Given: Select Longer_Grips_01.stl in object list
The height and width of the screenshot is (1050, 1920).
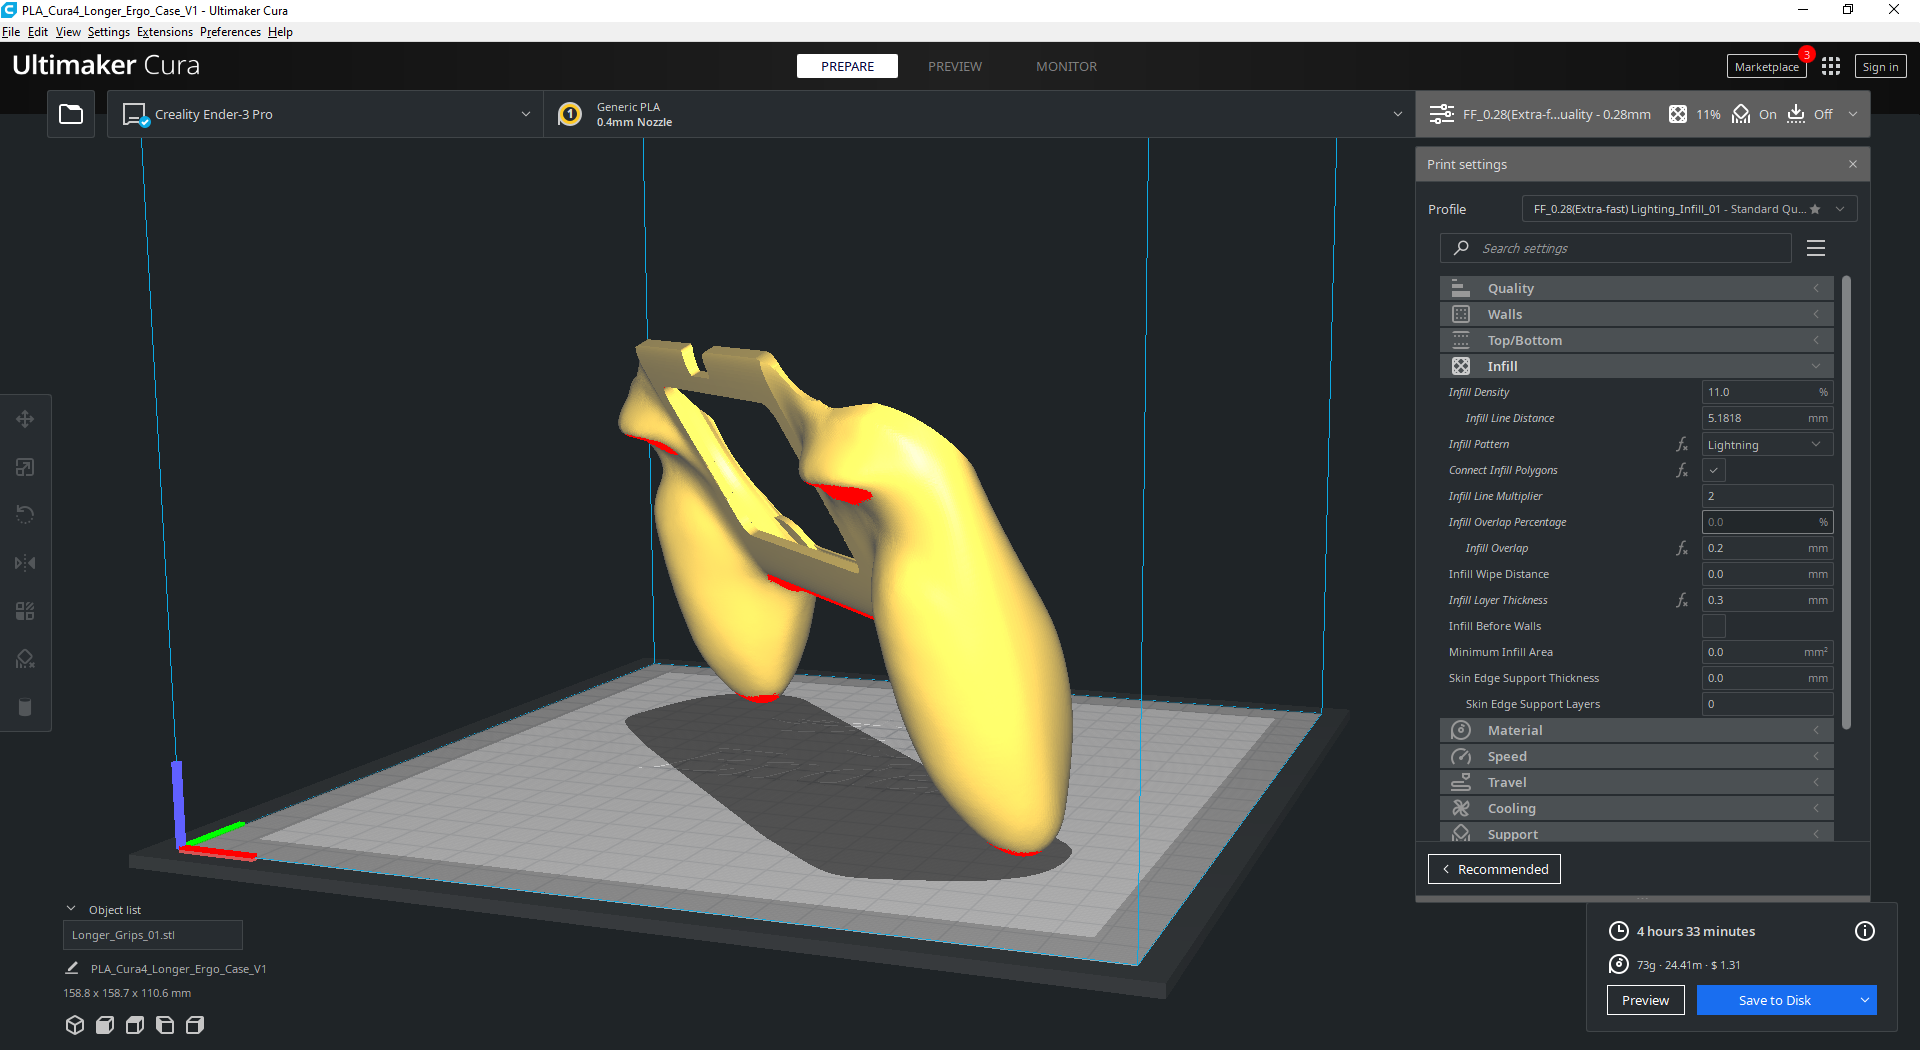Looking at the screenshot, I should tap(152, 935).
